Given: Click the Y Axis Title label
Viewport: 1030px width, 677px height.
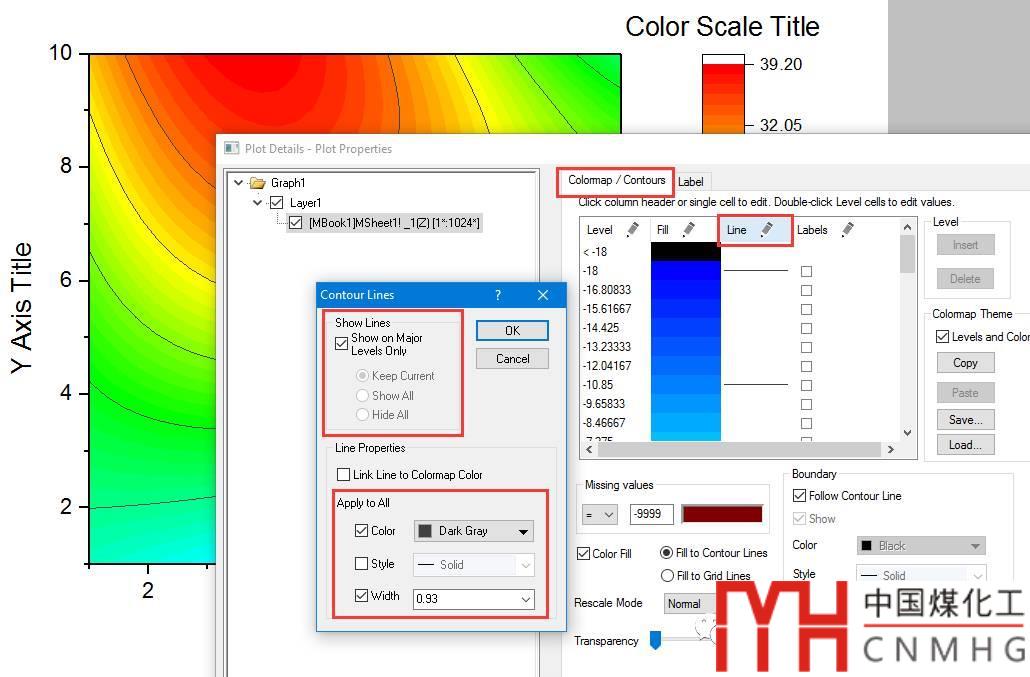Looking at the screenshot, I should [x=21, y=309].
